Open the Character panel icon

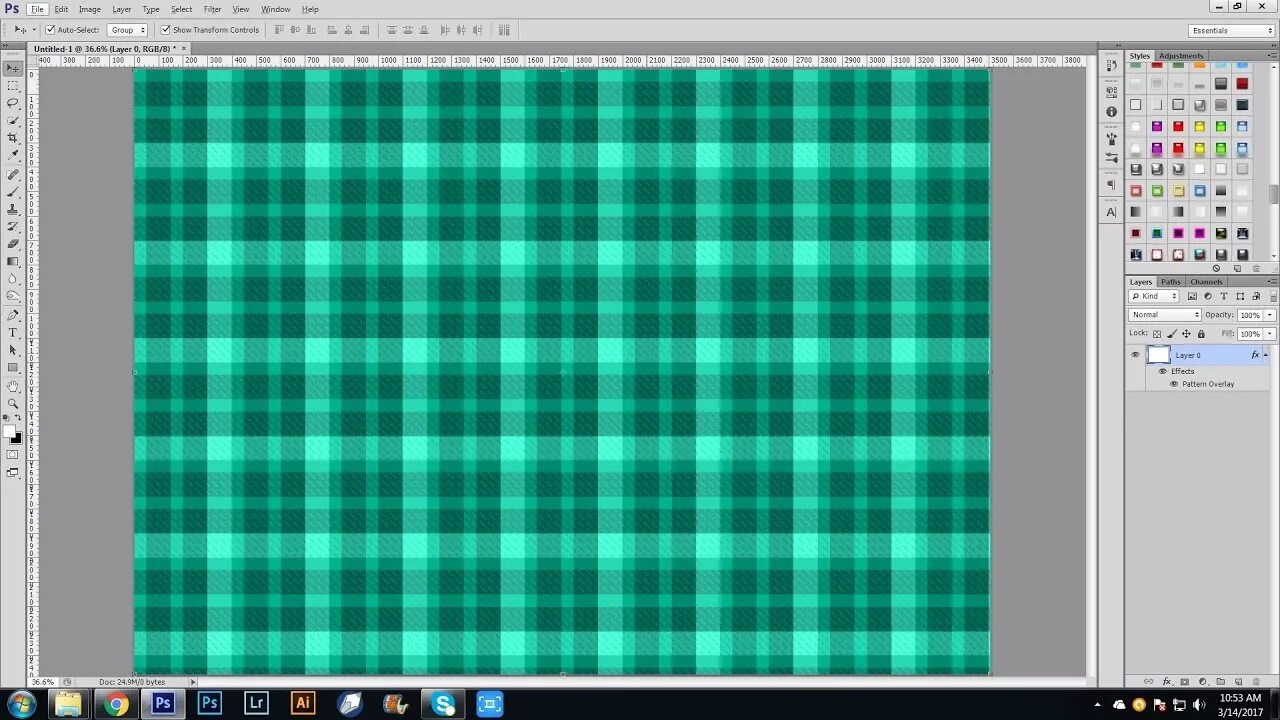pyautogui.click(x=1111, y=212)
